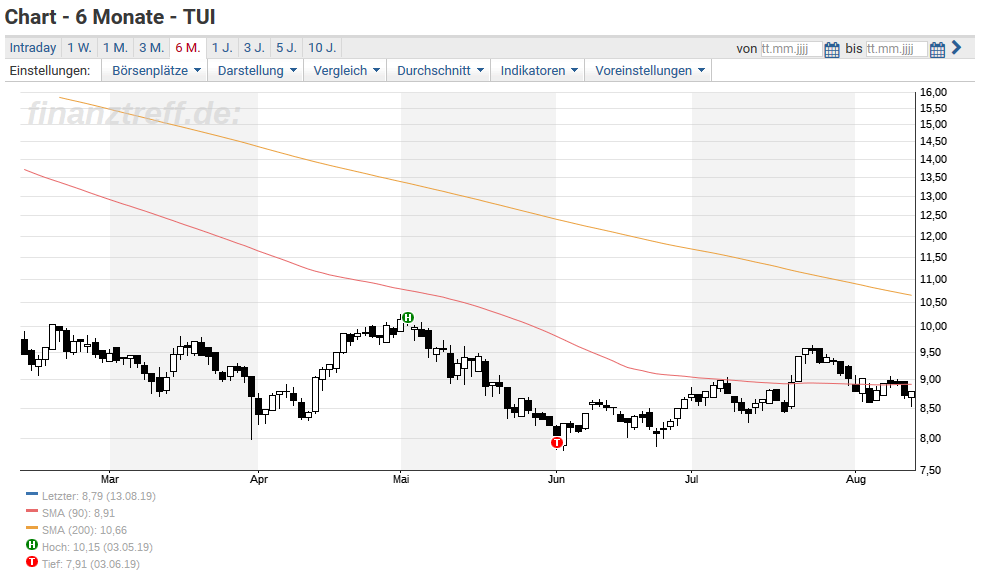This screenshot has width=983, height=578.
Task: Select the red T low marker
Action: pyautogui.click(x=557, y=443)
